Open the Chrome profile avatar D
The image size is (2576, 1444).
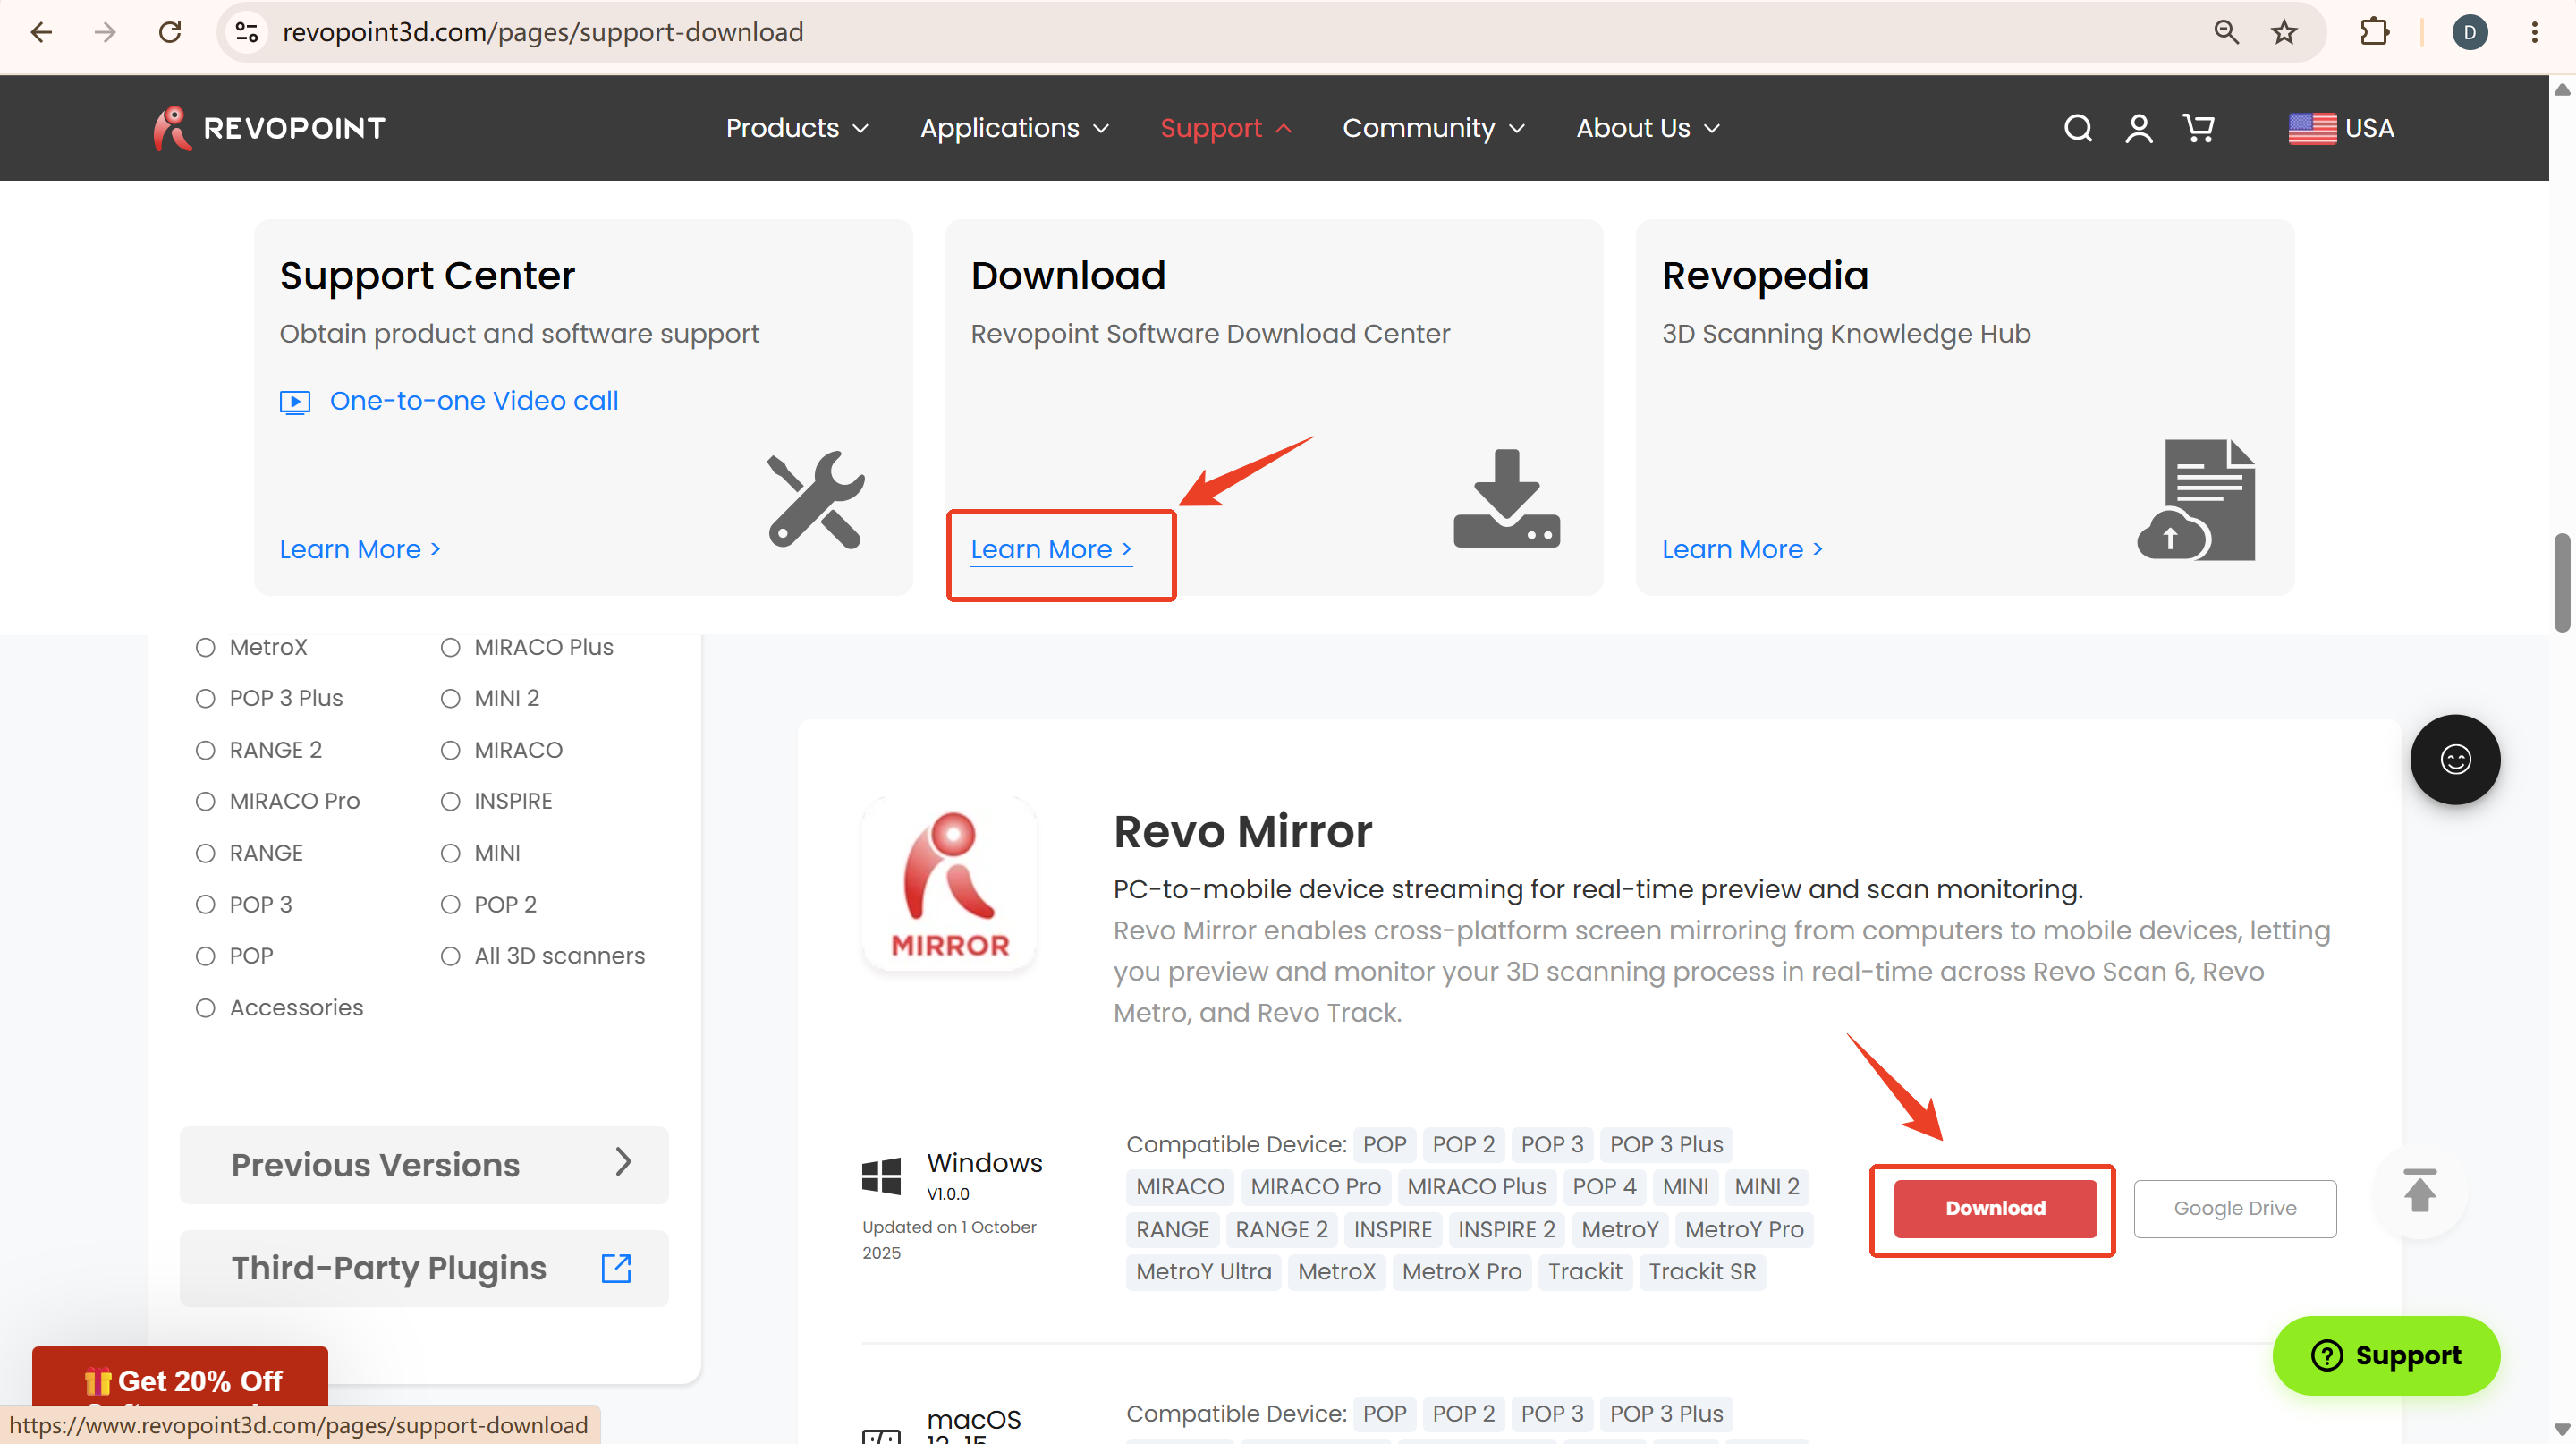click(x=2469, y=32)
